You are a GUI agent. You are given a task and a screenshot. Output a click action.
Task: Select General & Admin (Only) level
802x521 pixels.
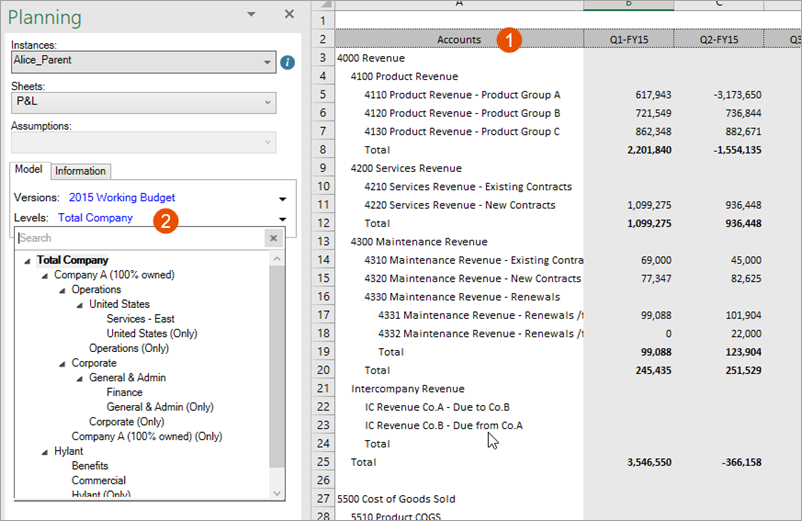160,407
